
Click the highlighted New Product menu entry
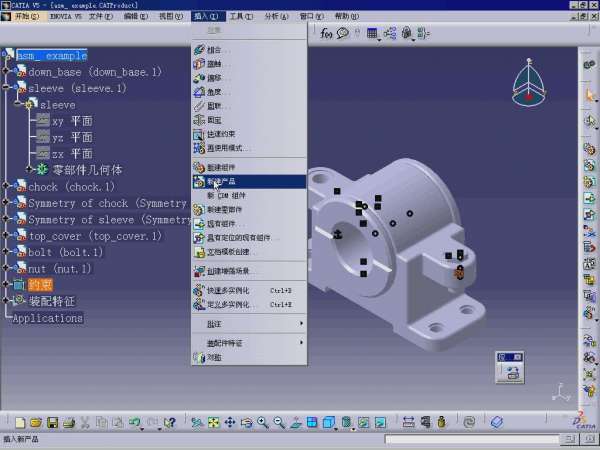pyautogui.click(x=249, y=181)
